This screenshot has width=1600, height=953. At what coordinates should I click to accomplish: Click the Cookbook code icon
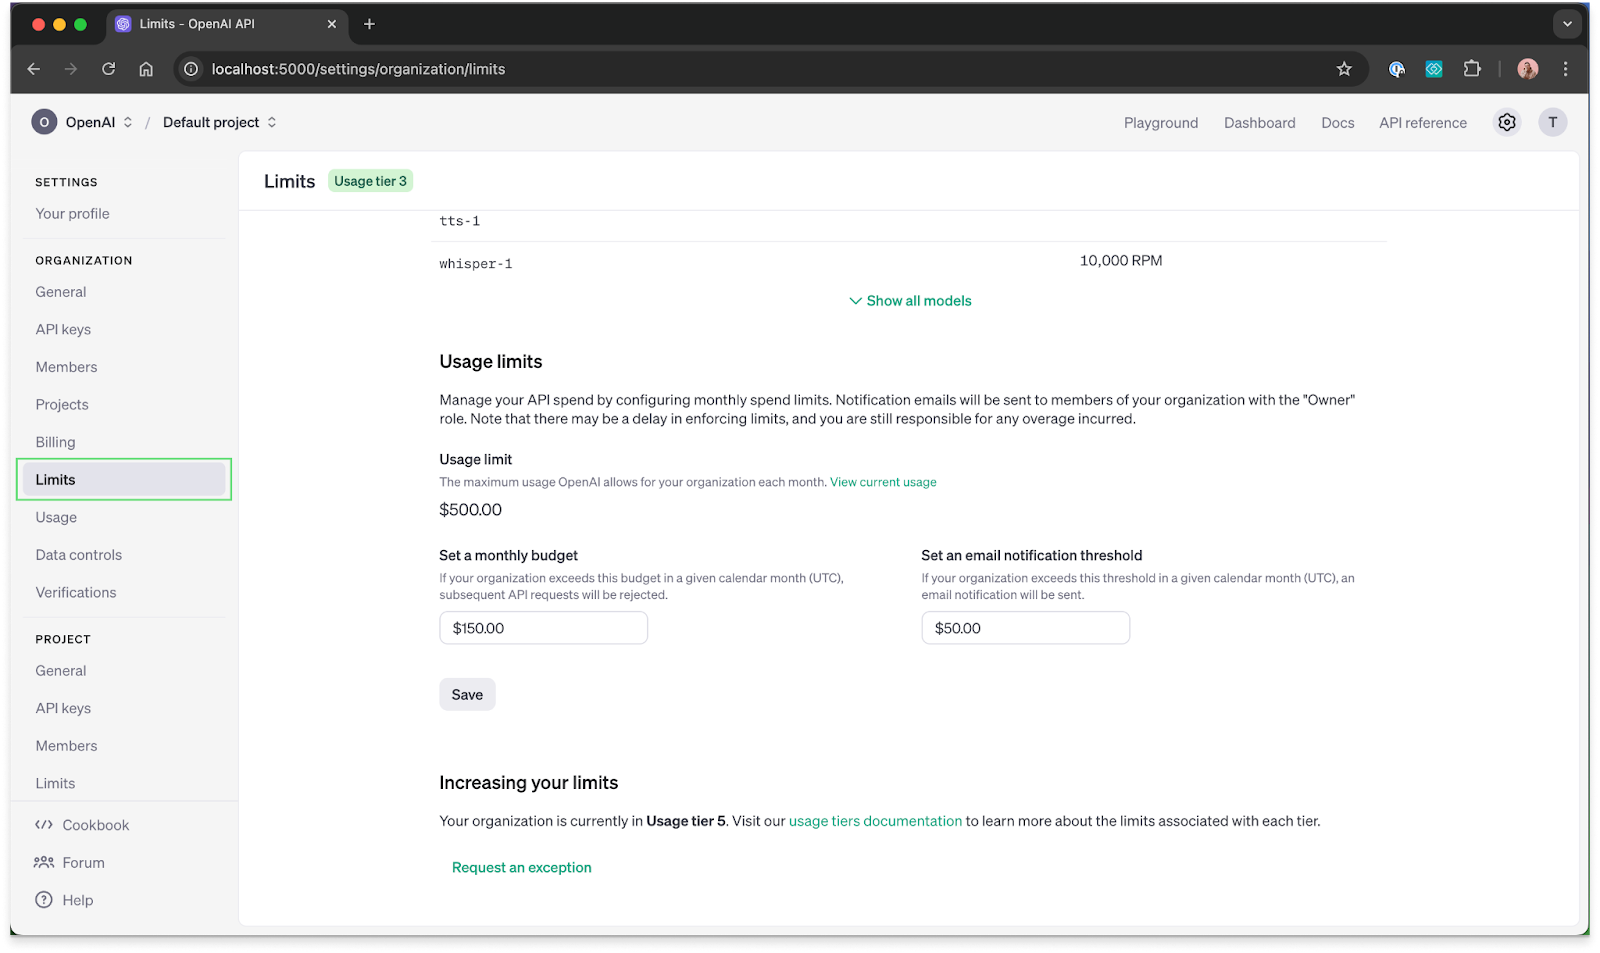(x=44, y=825)
